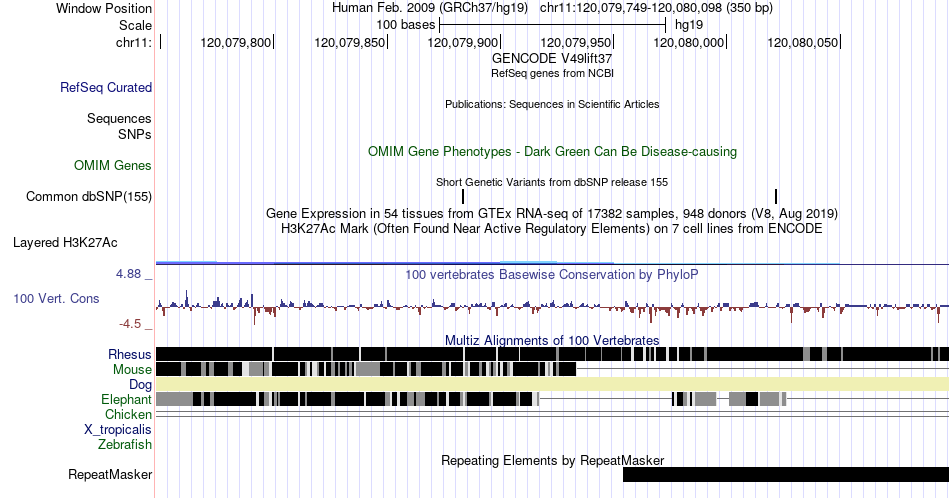Screen dimensions: 950x498
Task: Click the Sequences track label
Action: [119, 118]
